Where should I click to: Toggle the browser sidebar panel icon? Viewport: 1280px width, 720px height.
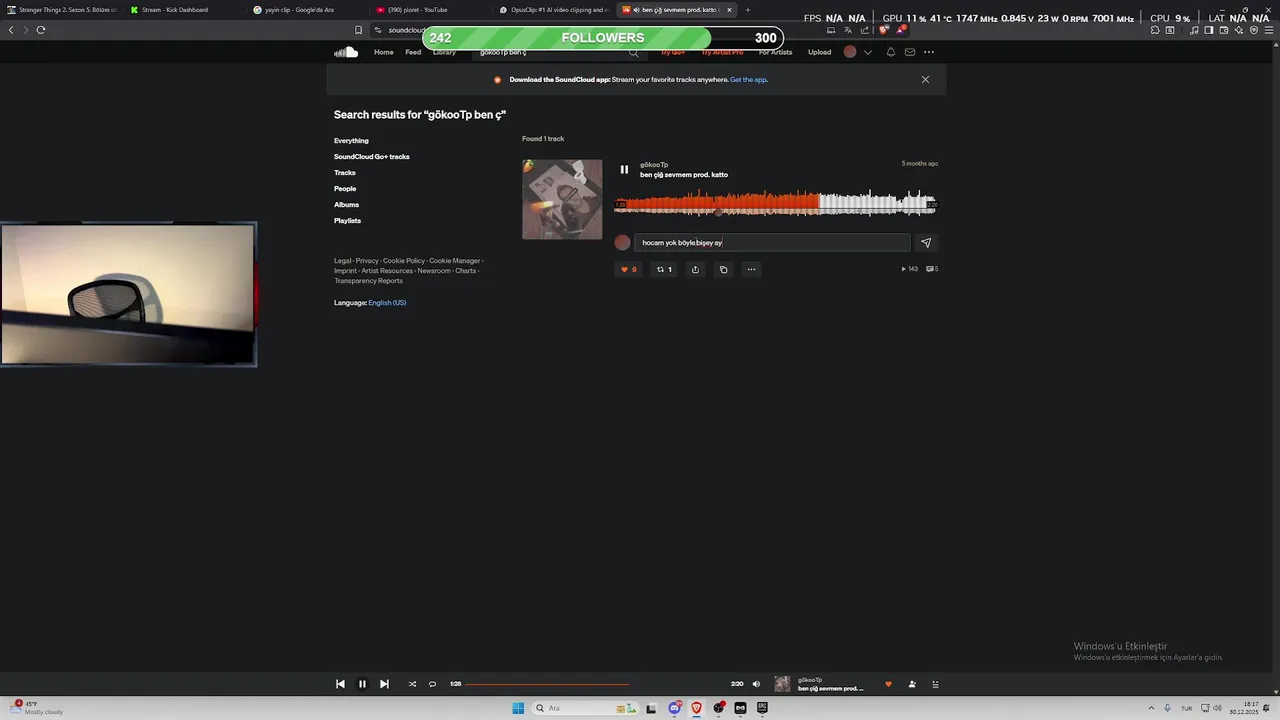[x=1208, y=30]
